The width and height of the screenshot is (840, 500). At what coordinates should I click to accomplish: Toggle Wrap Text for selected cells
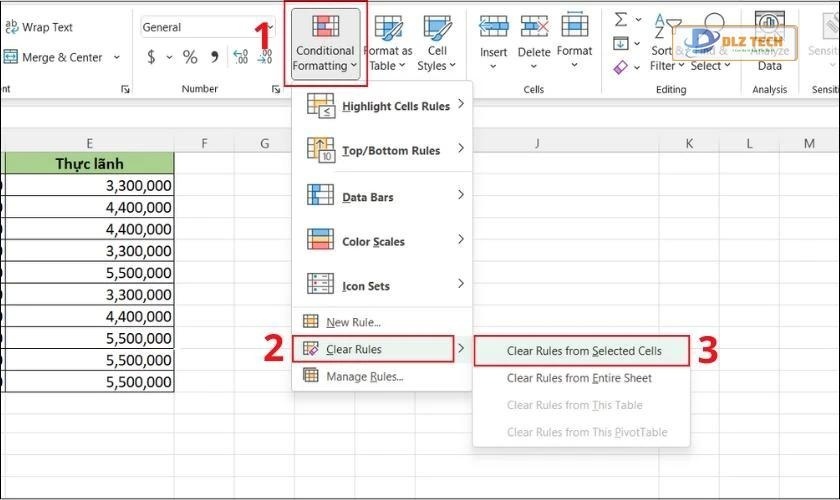coord(42,27)
